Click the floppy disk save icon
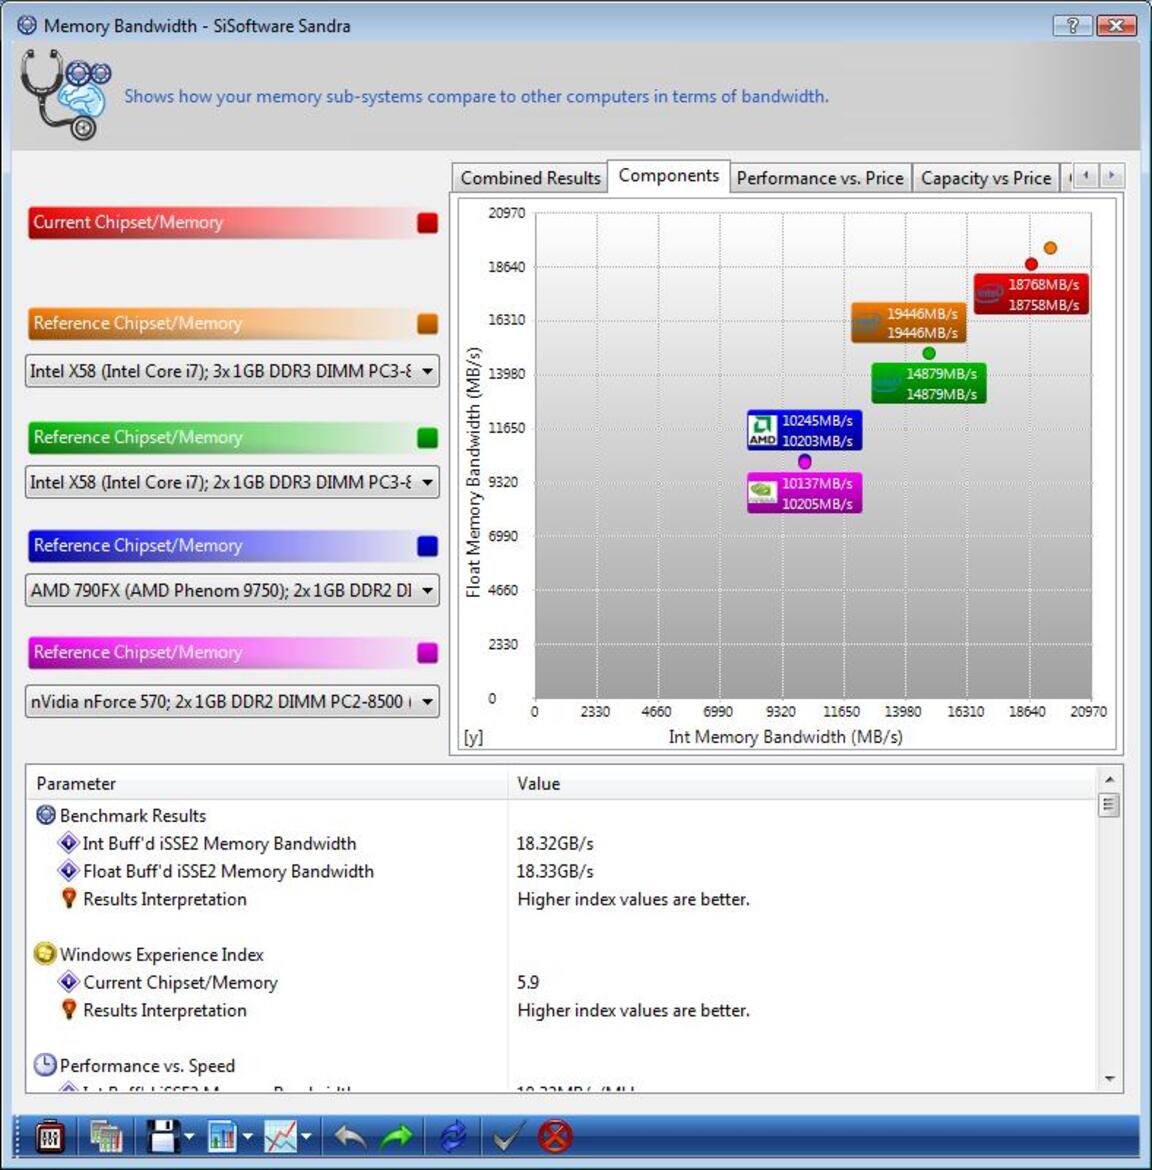This screenshot has height=1170, width=1152. pyautogui.click(x=163, y=1136)
